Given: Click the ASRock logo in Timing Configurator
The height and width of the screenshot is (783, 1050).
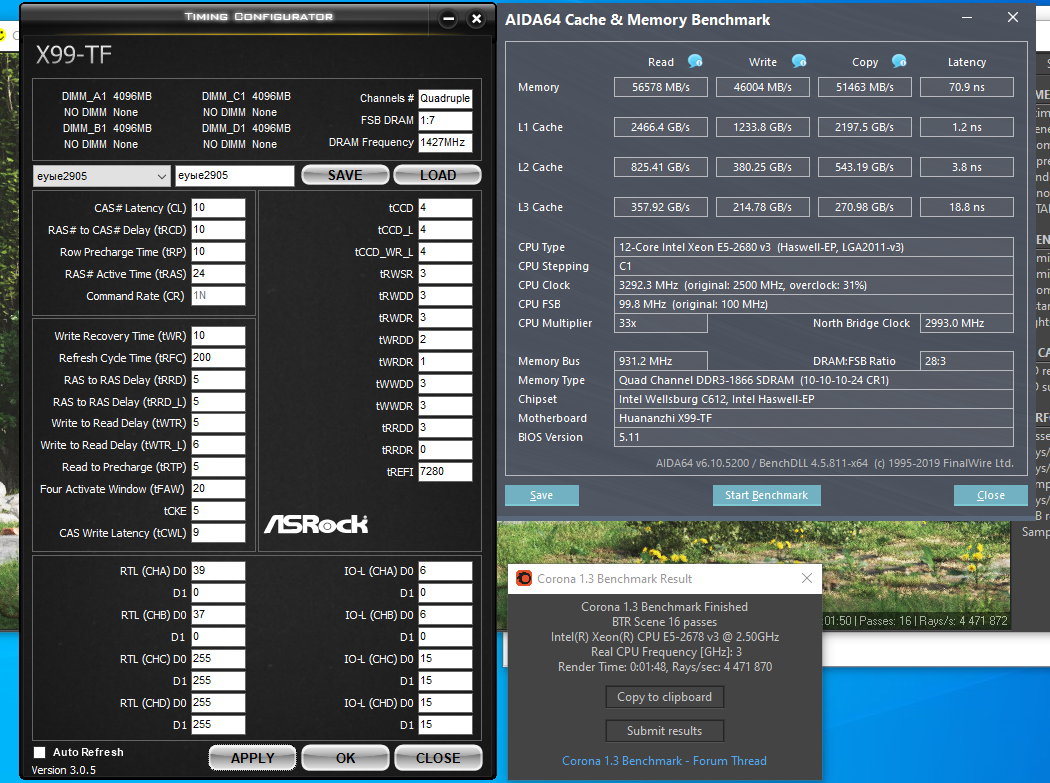Looking at the screenshot, I should (x=316, y=524).
